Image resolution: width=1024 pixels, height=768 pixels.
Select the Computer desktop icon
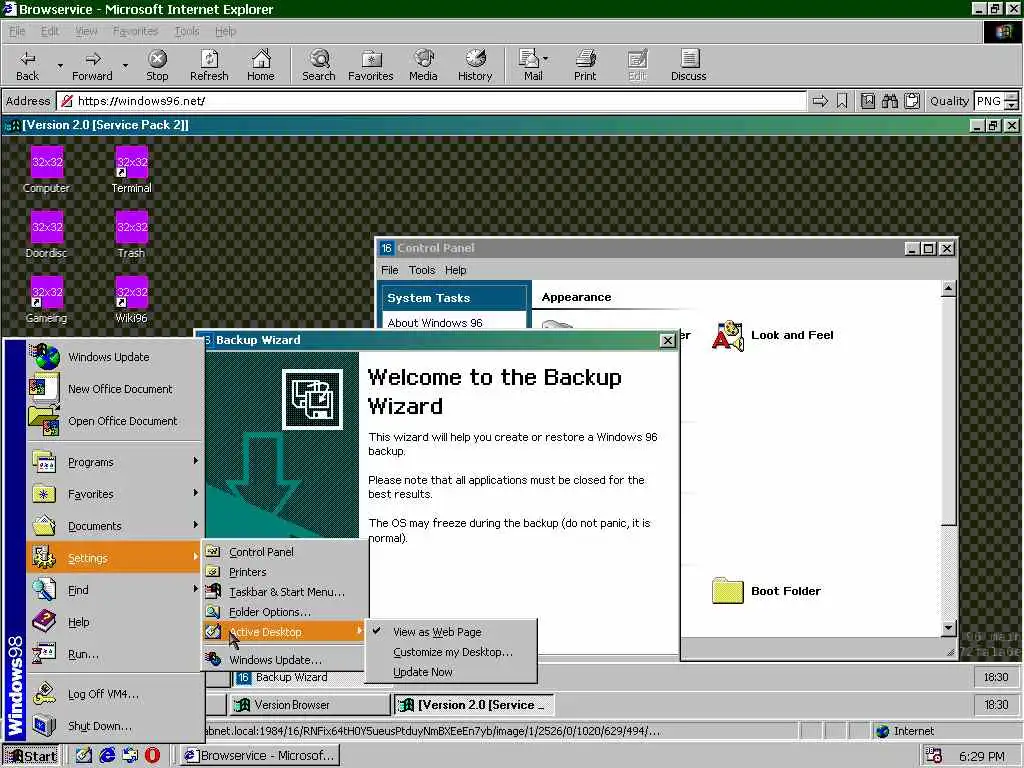(46, 170)
